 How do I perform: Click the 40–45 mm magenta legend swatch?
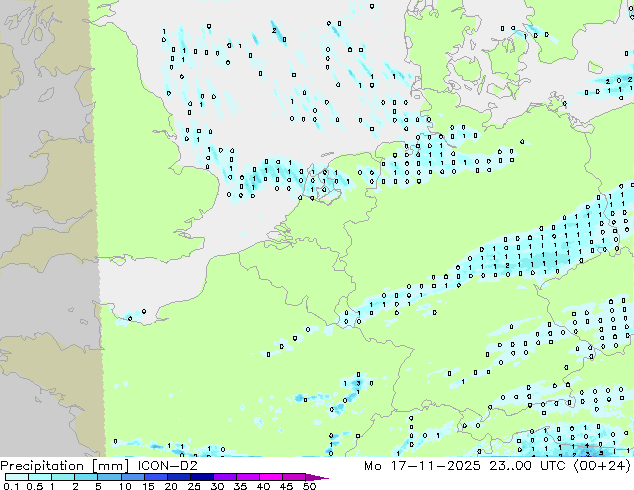click(x=271, y=477)
